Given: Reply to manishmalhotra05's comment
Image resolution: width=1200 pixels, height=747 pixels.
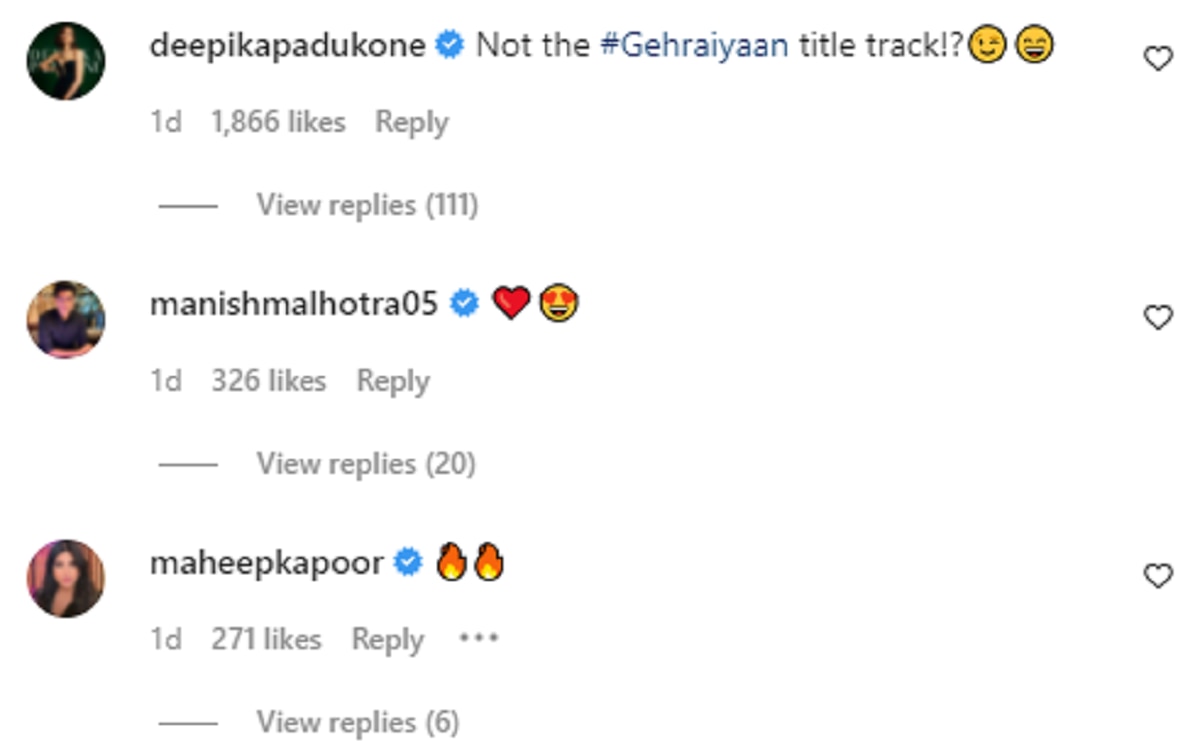Looking at the screenshot, I should [393, 381].
